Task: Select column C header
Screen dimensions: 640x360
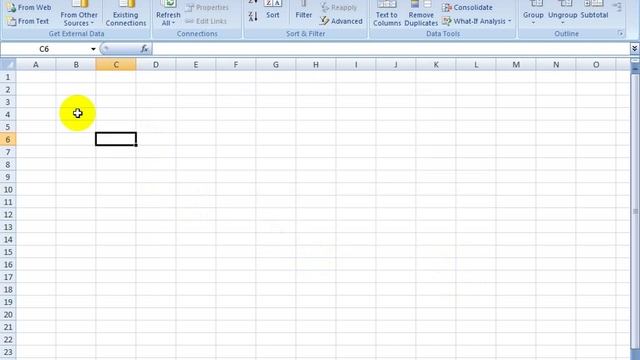Action: (x=116, y=64)
